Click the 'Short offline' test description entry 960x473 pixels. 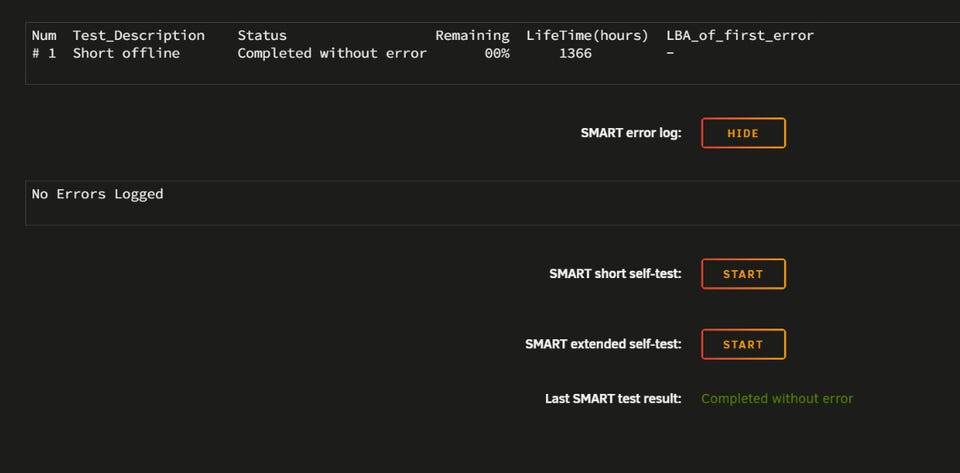(126, 53)
